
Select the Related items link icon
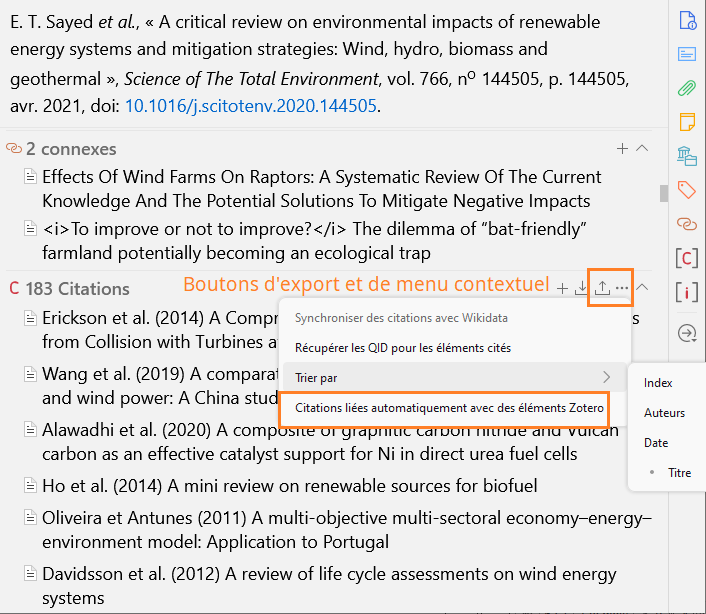pos(687,223)
